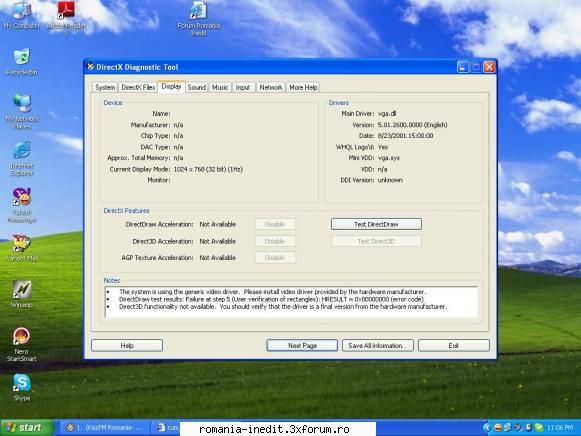
Task: Click the DDI Version unknown value
Action: 390,180
